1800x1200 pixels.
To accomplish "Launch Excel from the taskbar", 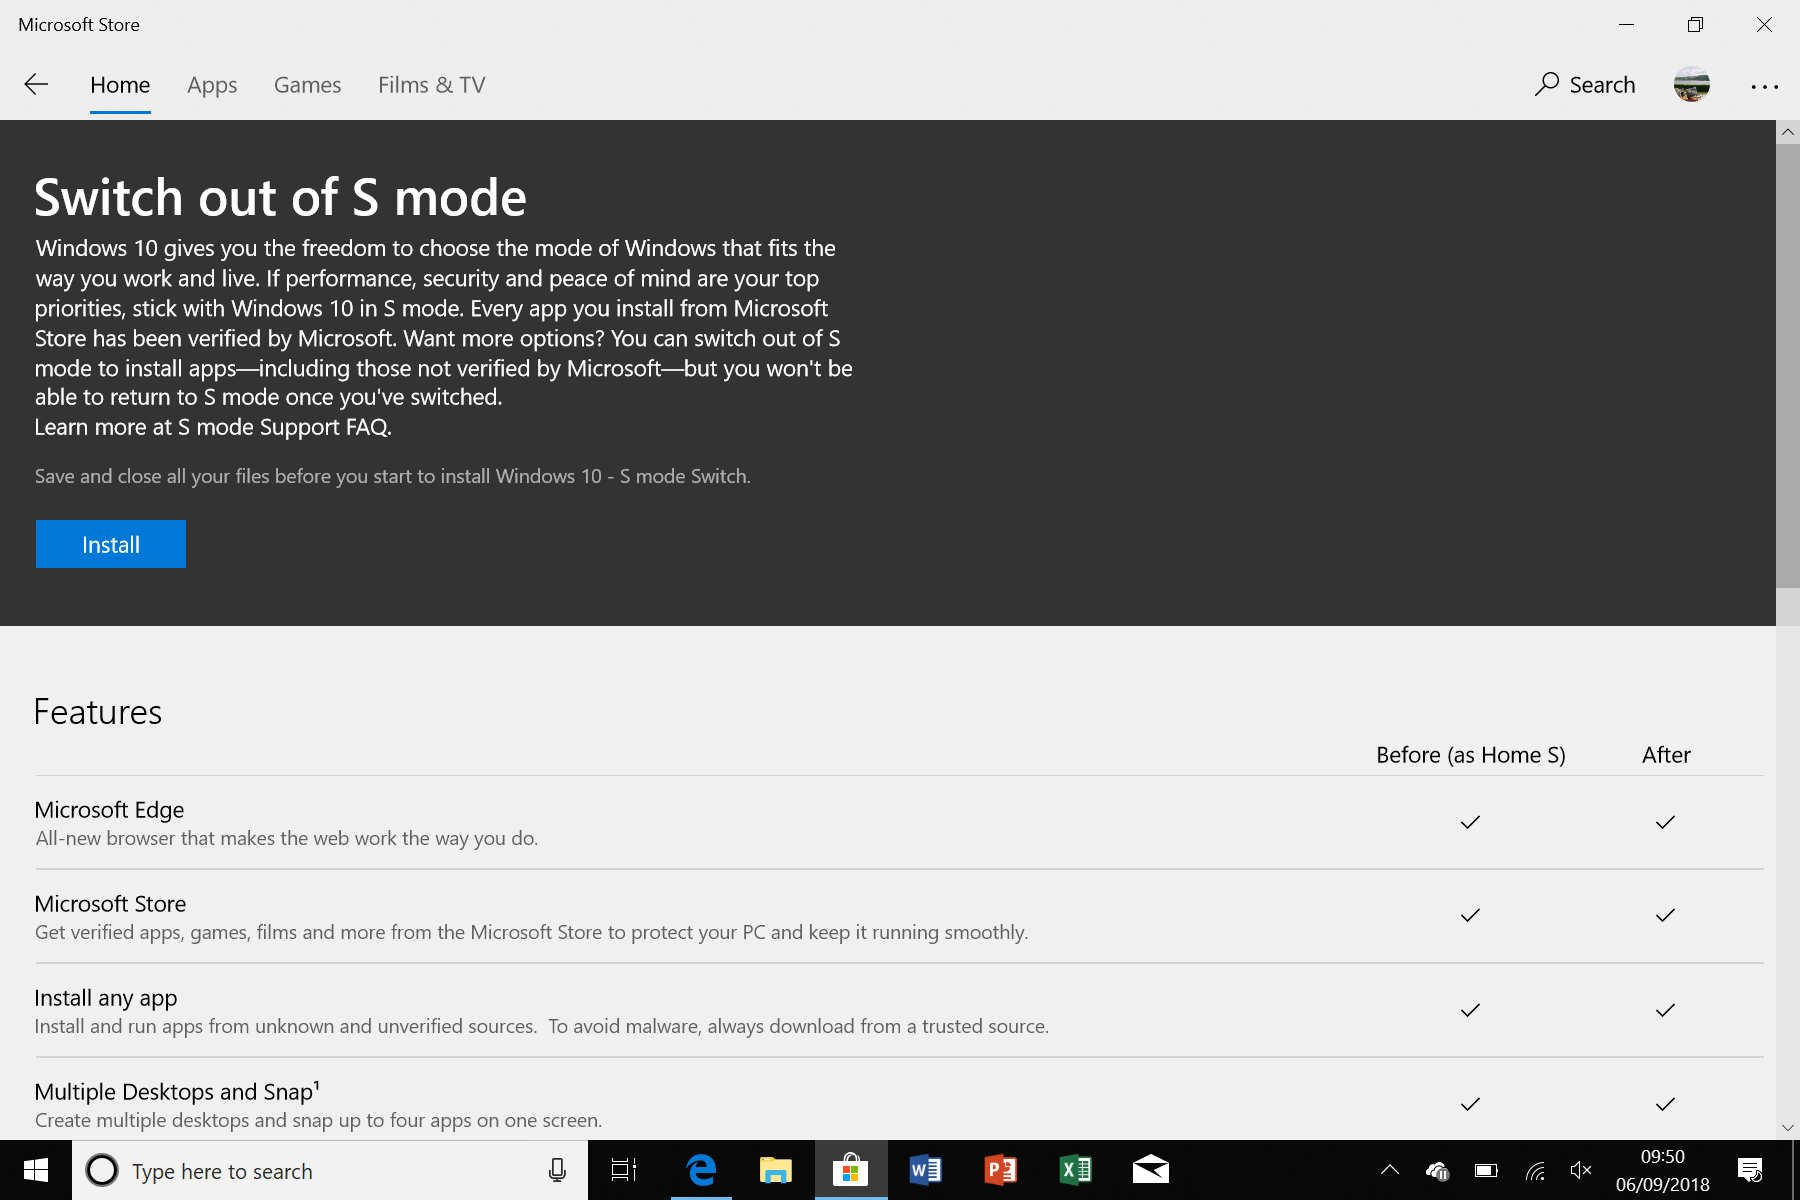I will [x=1076, y=1170].
